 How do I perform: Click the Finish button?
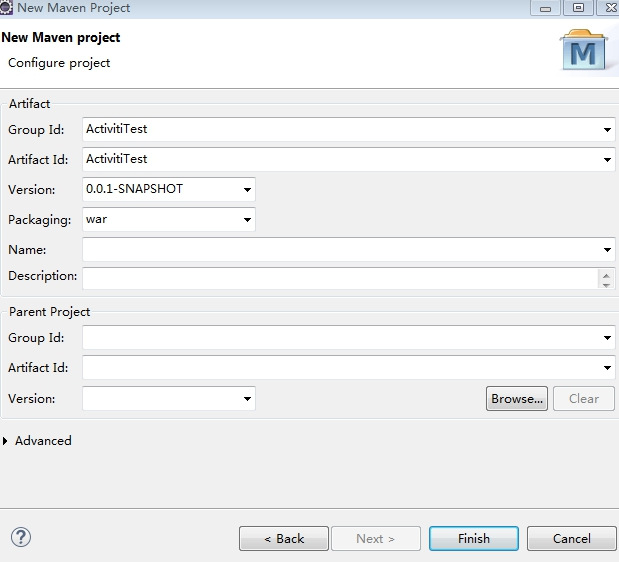pos(474,538)
